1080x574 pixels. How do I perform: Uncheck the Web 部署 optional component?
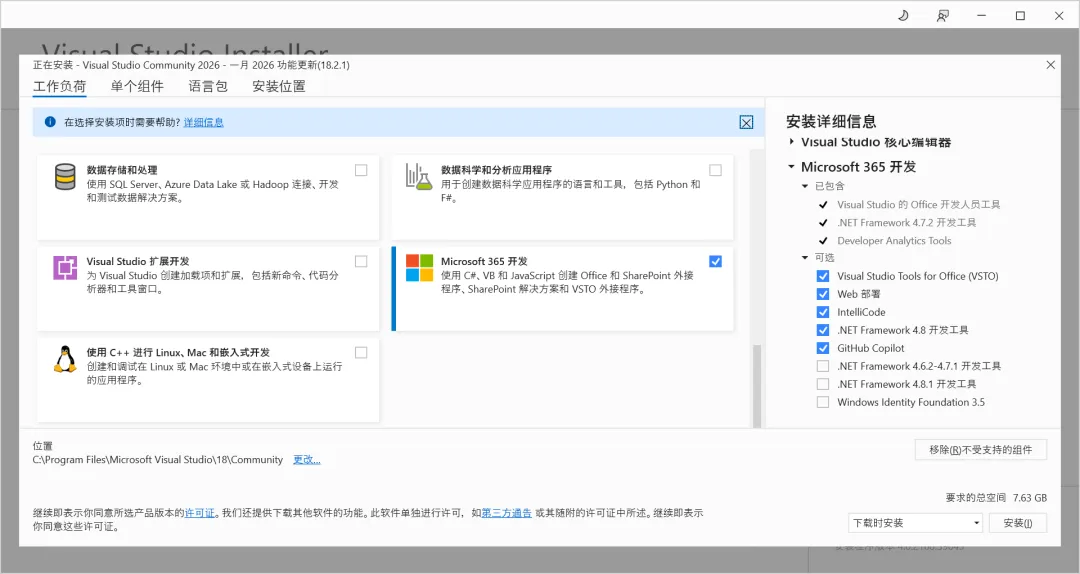[x=822, y=294]
